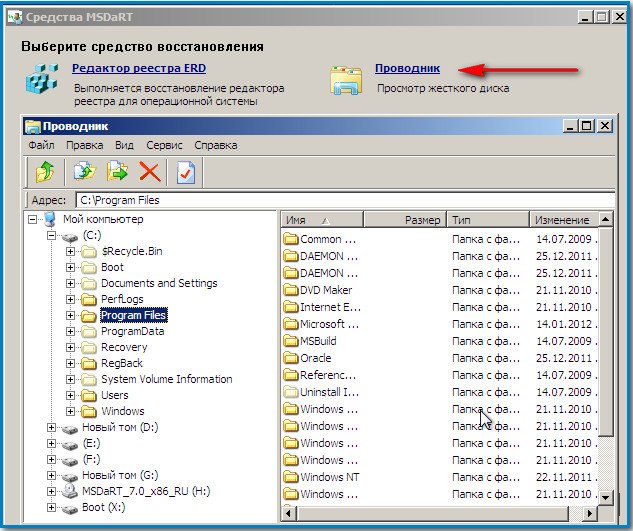Image resolution: width=633 pixels, height=531 pixels.
Task: Open the Сервис menu
Action: click(x=164, y=145)
